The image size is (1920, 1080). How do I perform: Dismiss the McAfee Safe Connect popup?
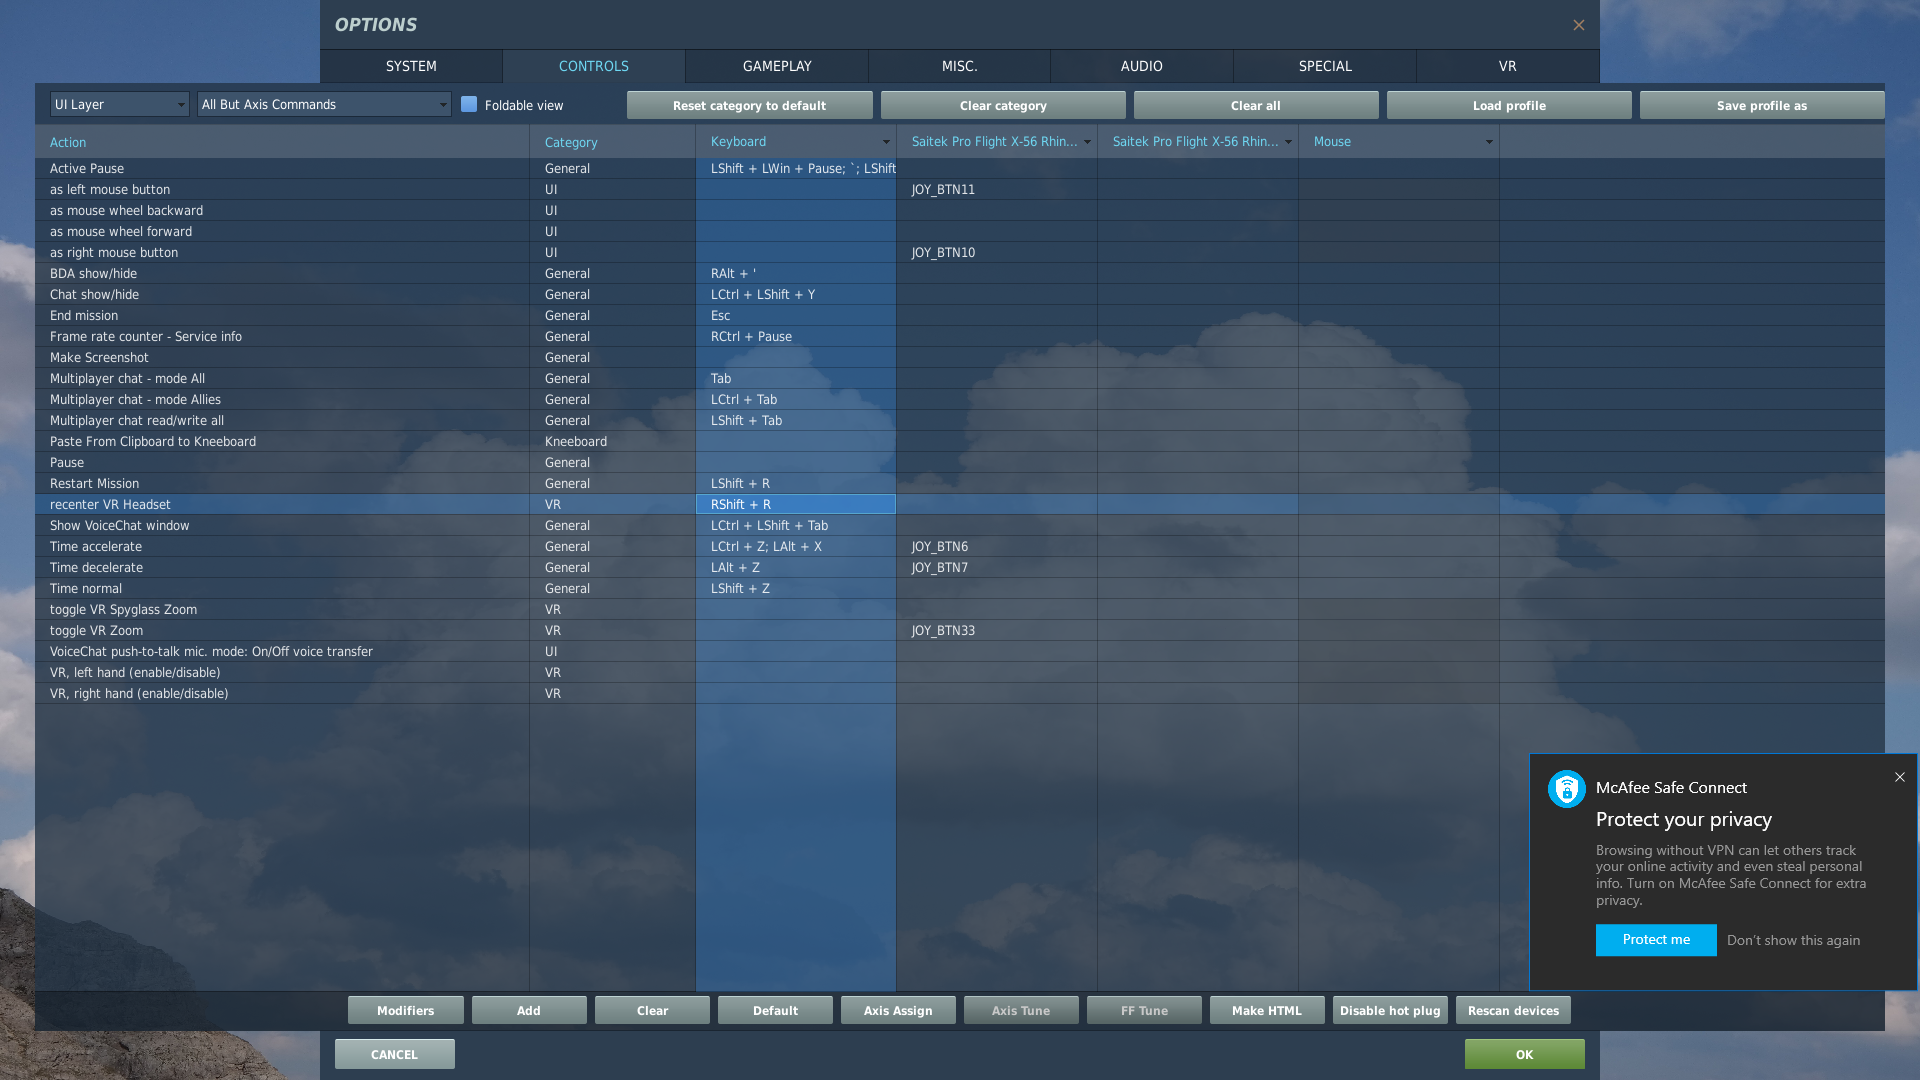(x=1899, y=777)
